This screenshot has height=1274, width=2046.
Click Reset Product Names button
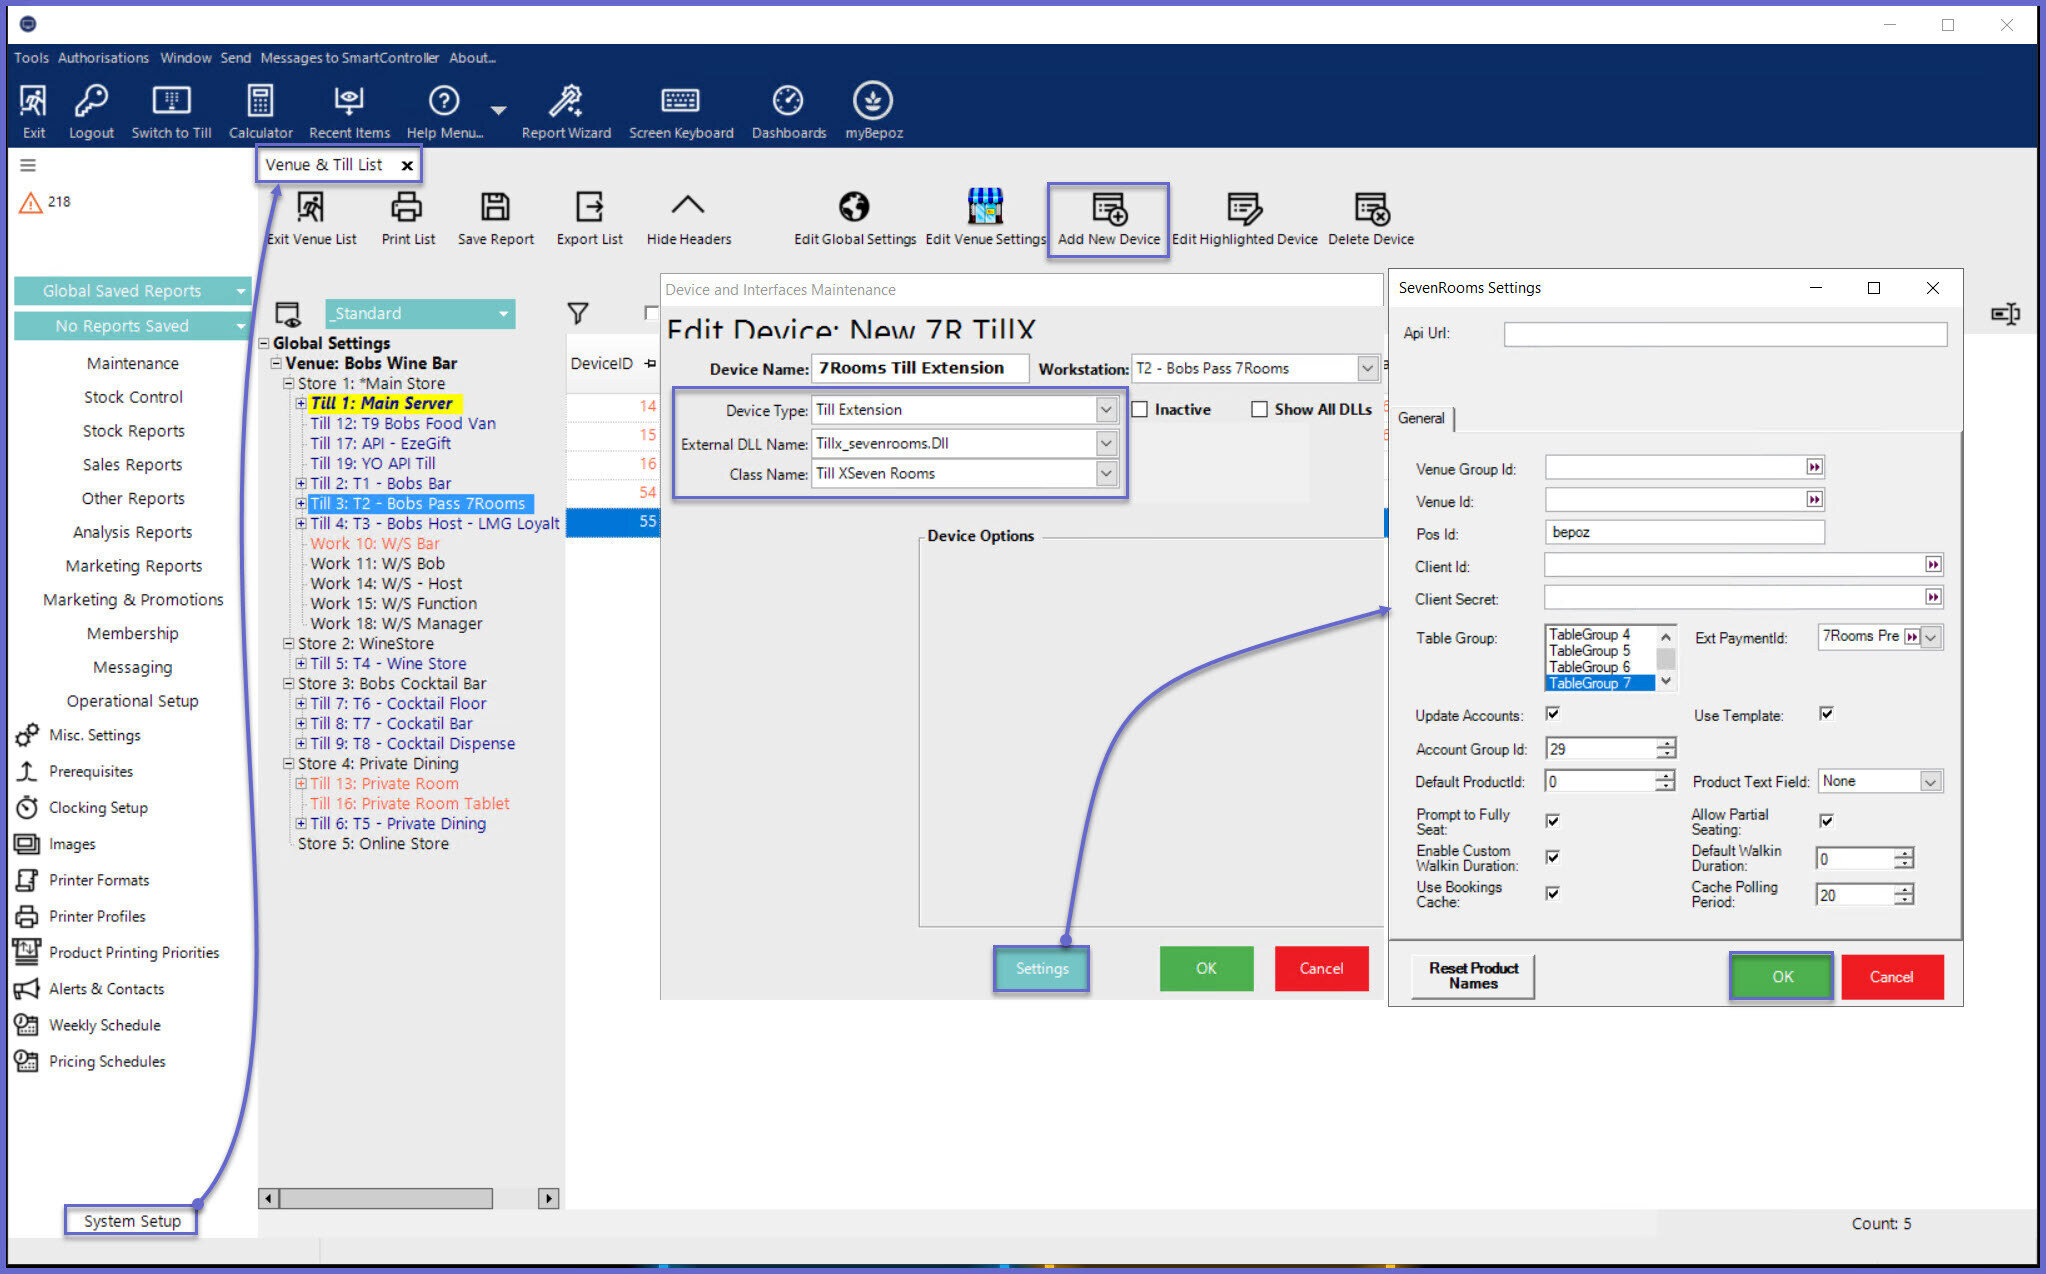tap(1472, 976)
